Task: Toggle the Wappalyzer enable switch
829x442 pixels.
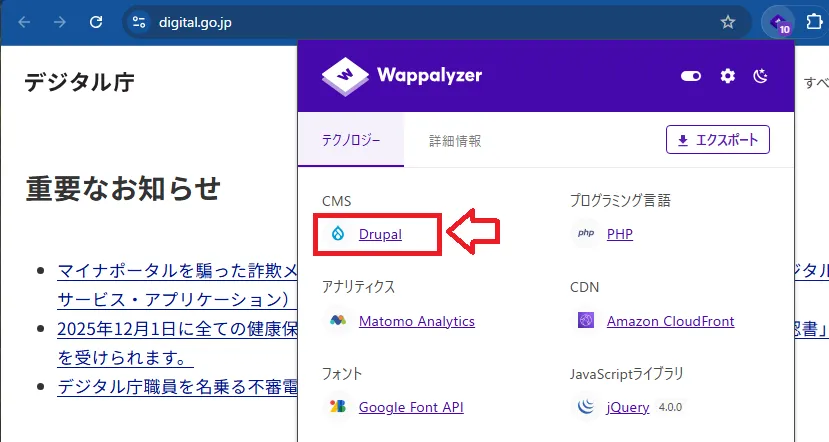Action: click(690, 76)
